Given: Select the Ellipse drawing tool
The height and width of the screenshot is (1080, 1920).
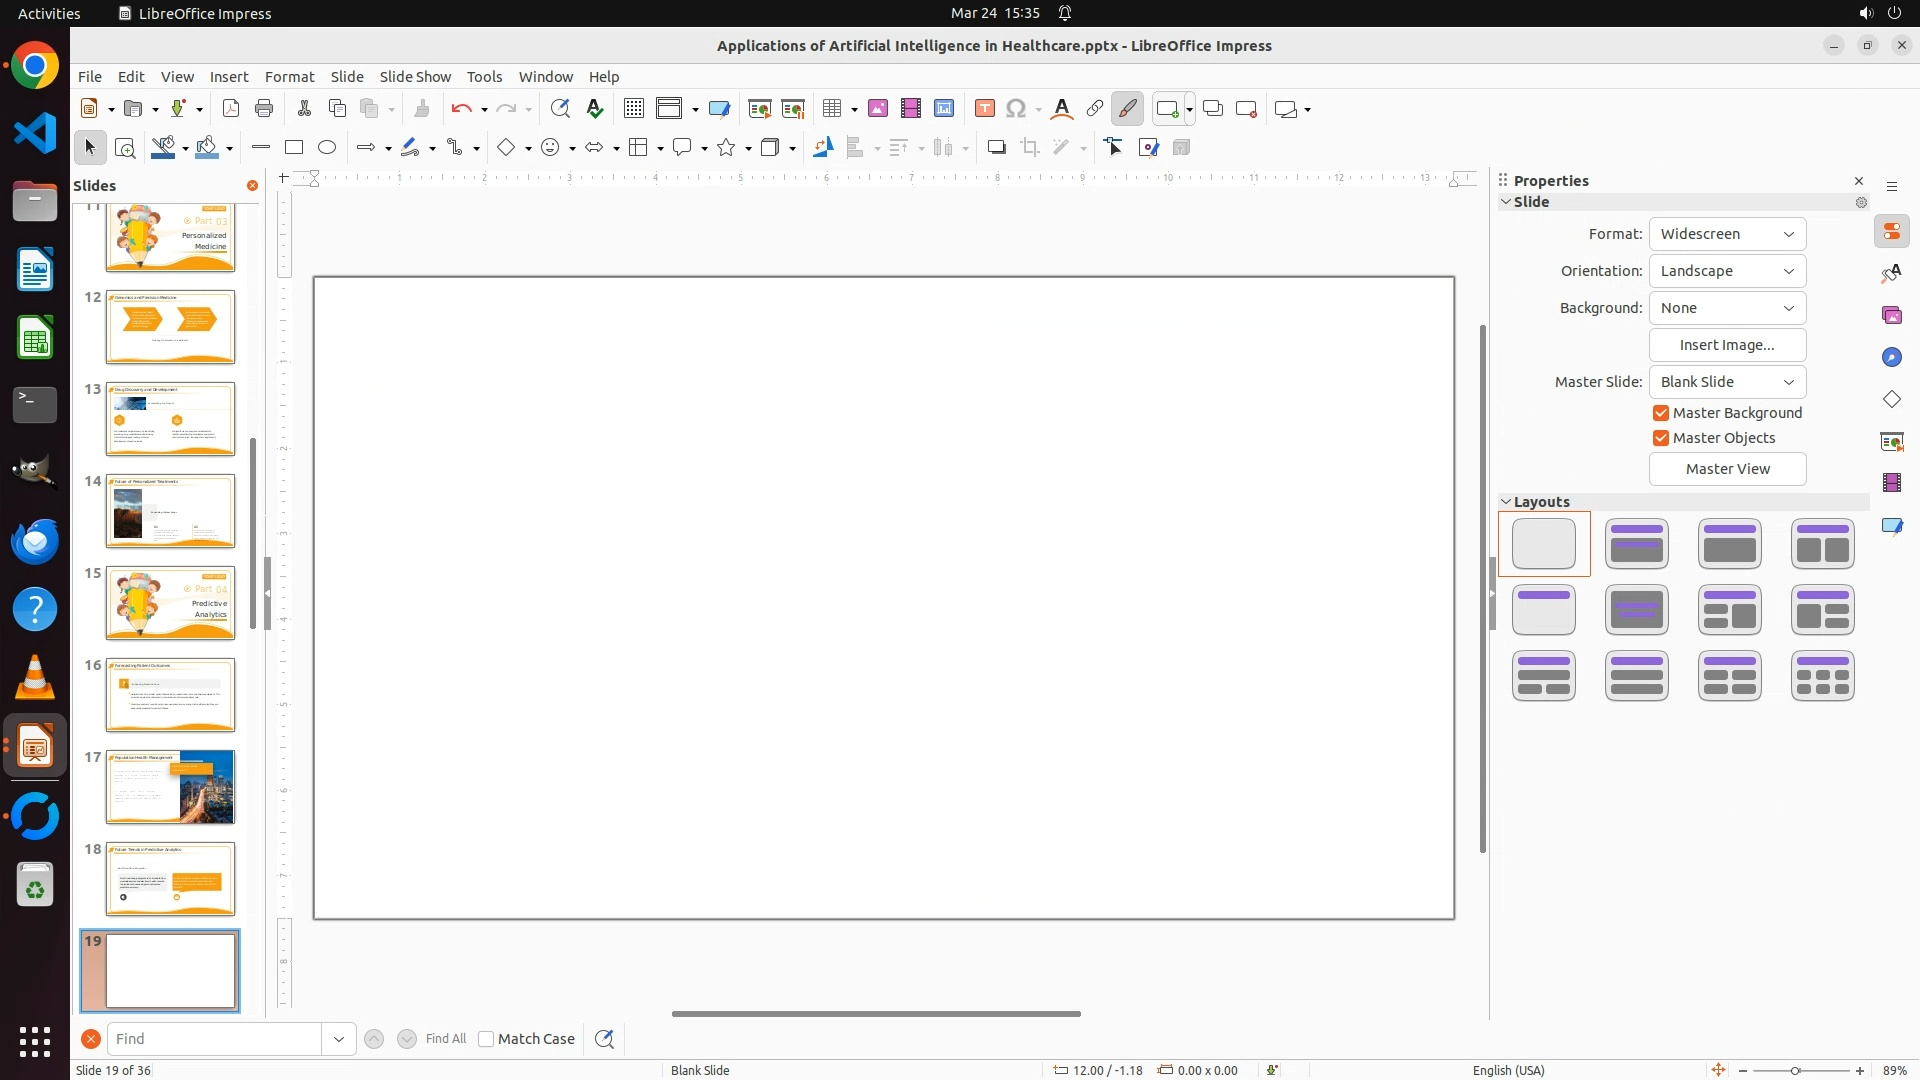Looking at the screenshot, I should 327,148.
